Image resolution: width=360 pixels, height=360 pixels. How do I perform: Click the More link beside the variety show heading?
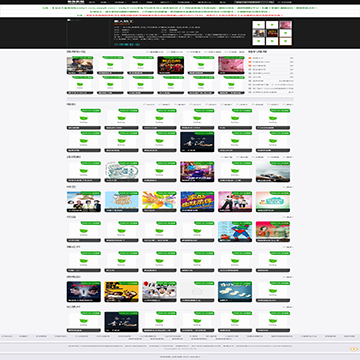click(x=288, y=187)
